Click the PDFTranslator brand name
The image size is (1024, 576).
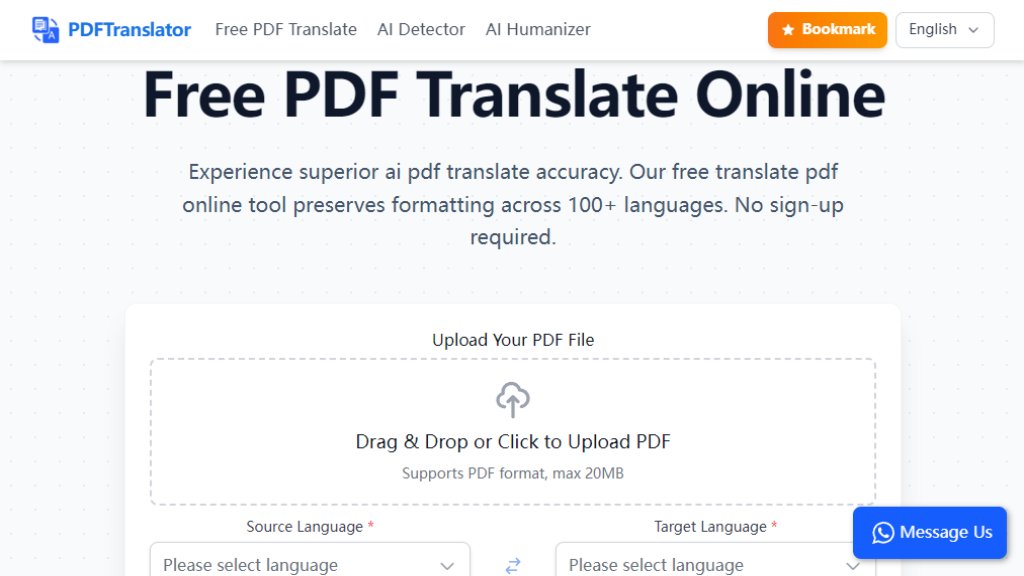click(x=129, y=30)
